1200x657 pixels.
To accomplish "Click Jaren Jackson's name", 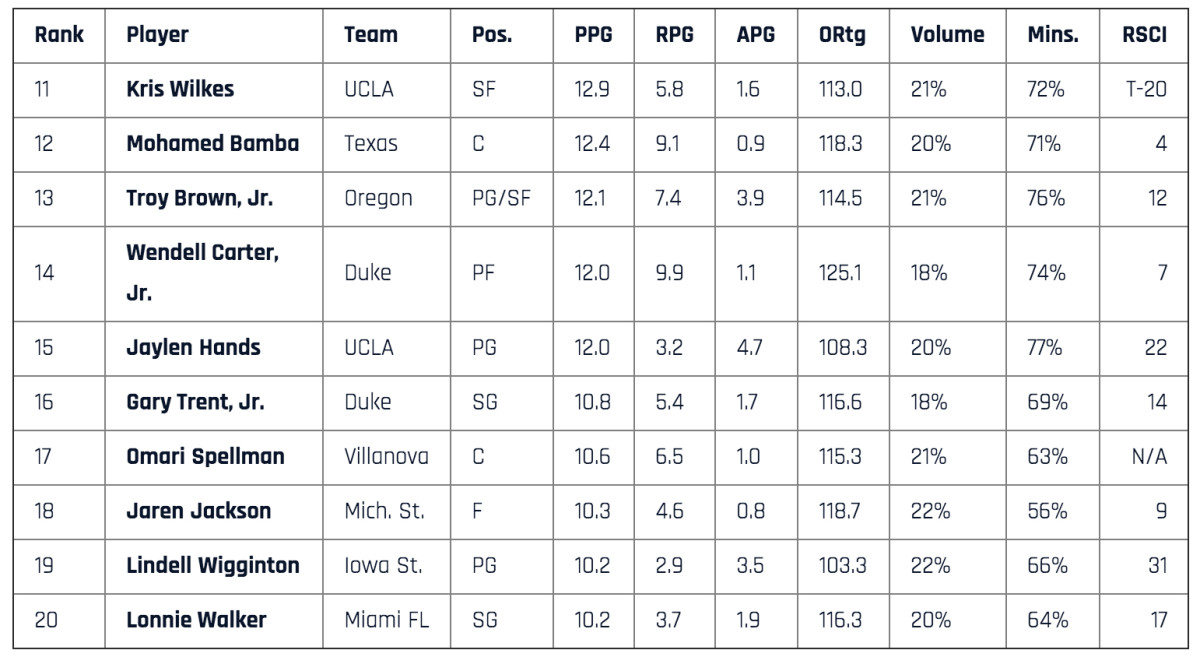I will point(198,511).
